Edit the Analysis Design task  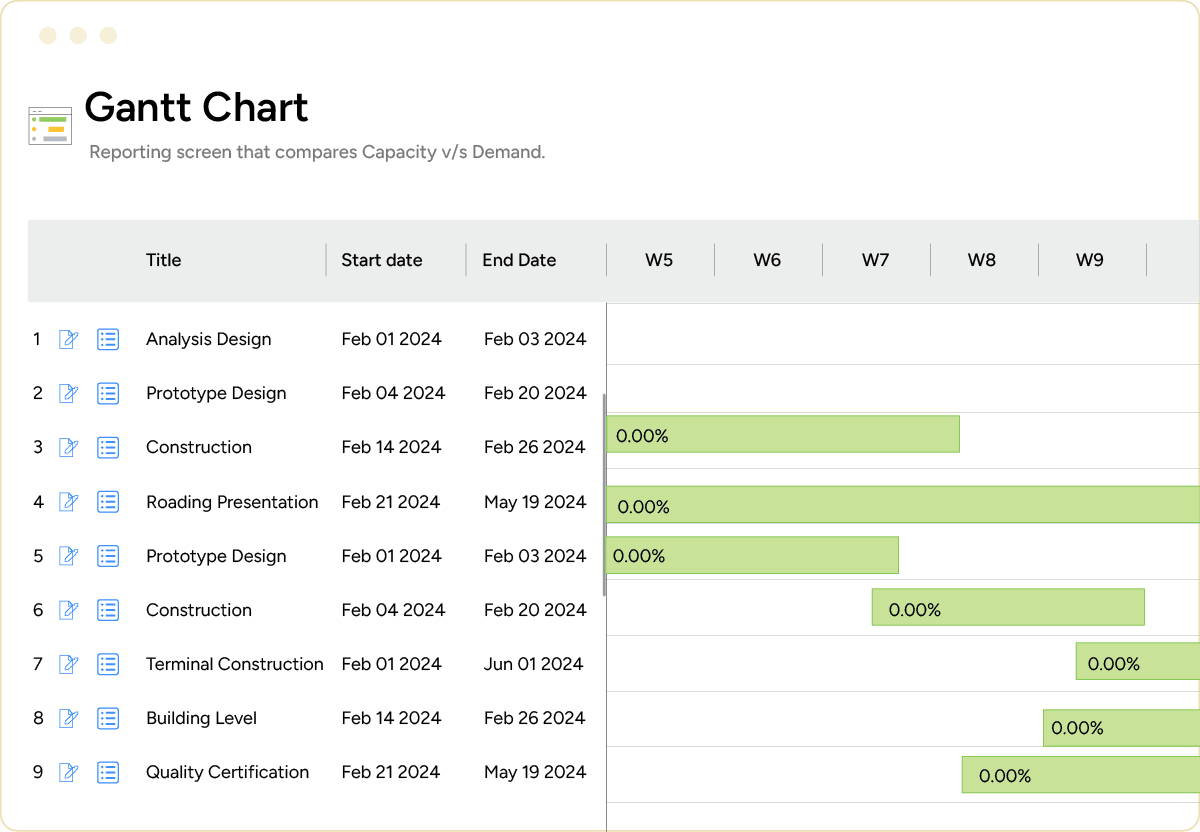coord(67,339)
